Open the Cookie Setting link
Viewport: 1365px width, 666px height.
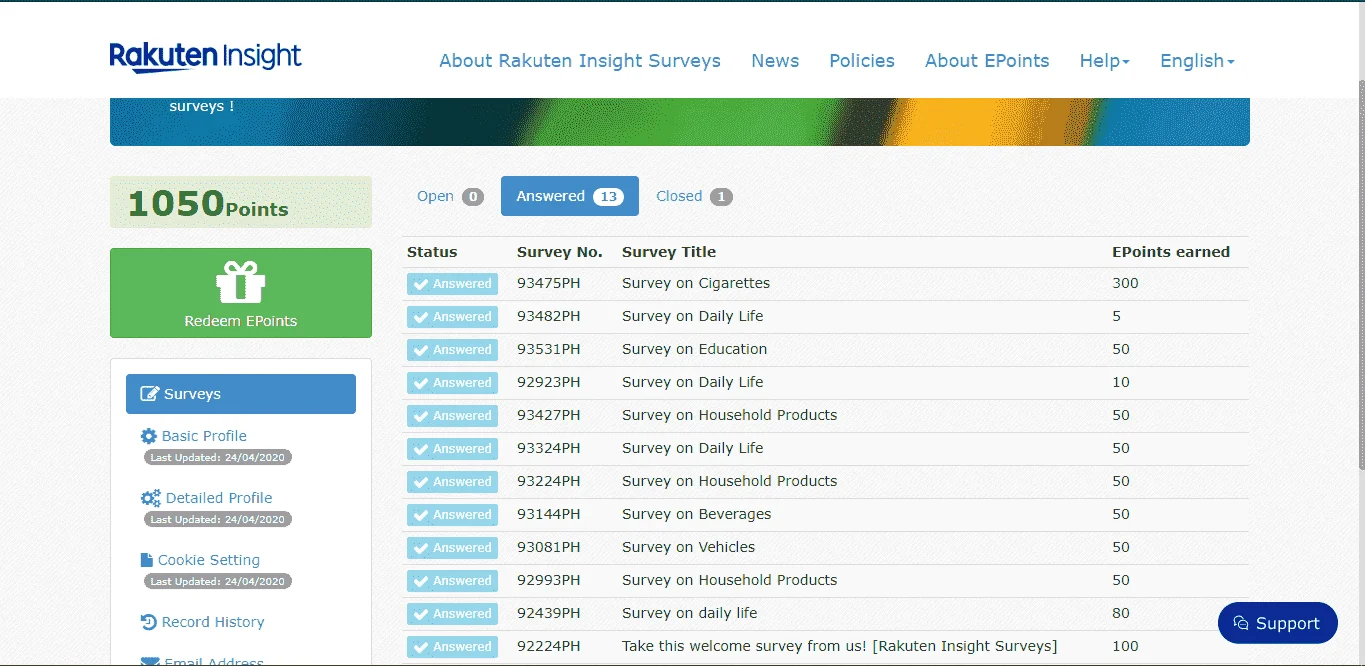209,560
